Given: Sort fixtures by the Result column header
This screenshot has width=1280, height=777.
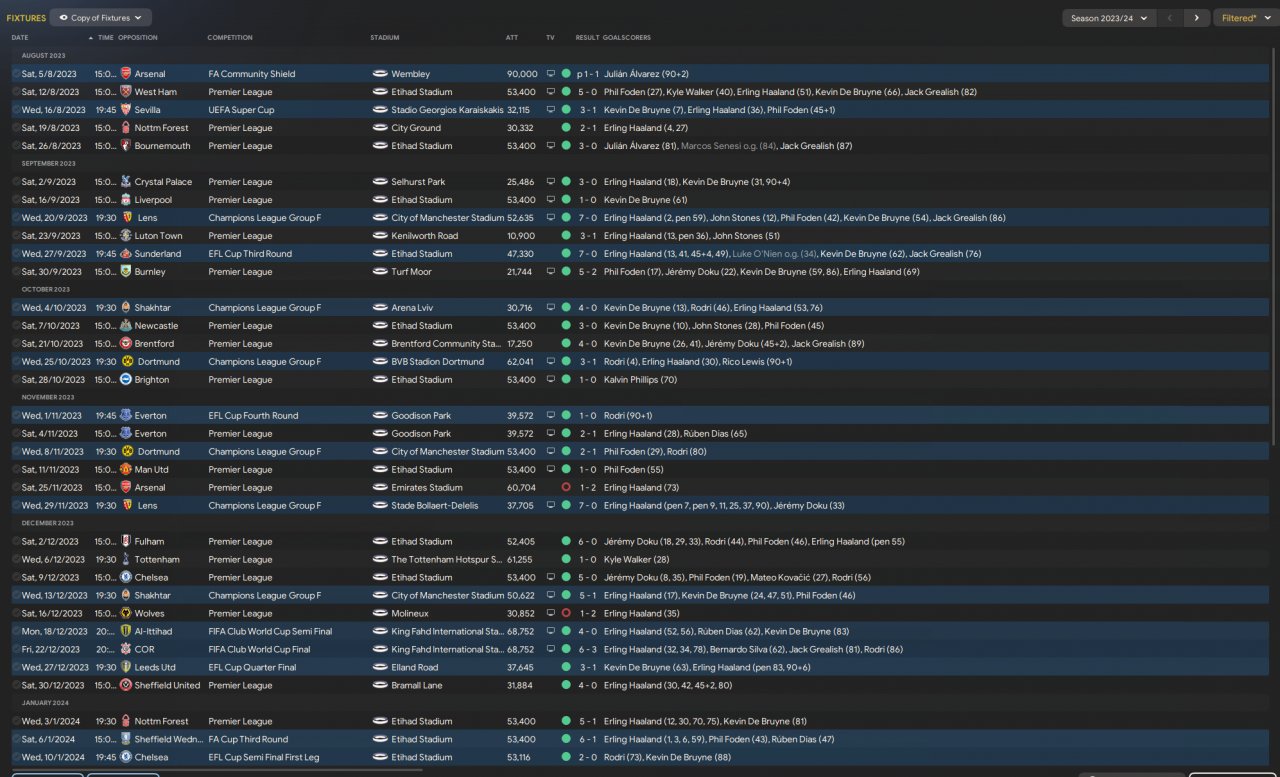Looking at the screenshot, I should click(x=587, y=38).
